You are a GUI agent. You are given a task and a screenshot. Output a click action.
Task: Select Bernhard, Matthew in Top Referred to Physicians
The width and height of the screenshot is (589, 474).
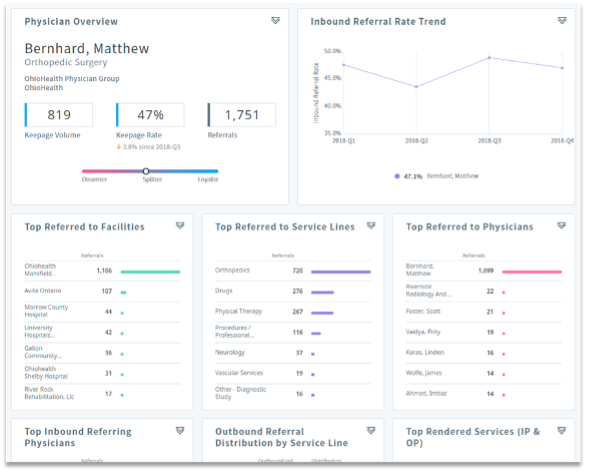(484, 271)
